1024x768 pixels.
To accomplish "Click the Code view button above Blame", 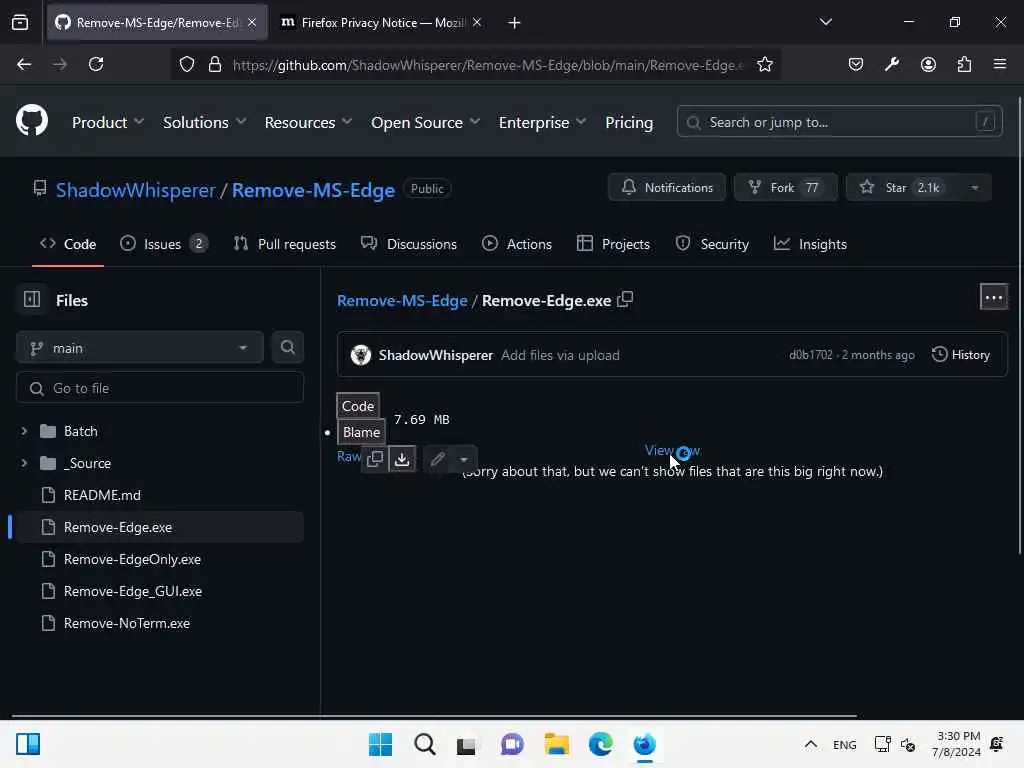I will click(x=358, y=406).
